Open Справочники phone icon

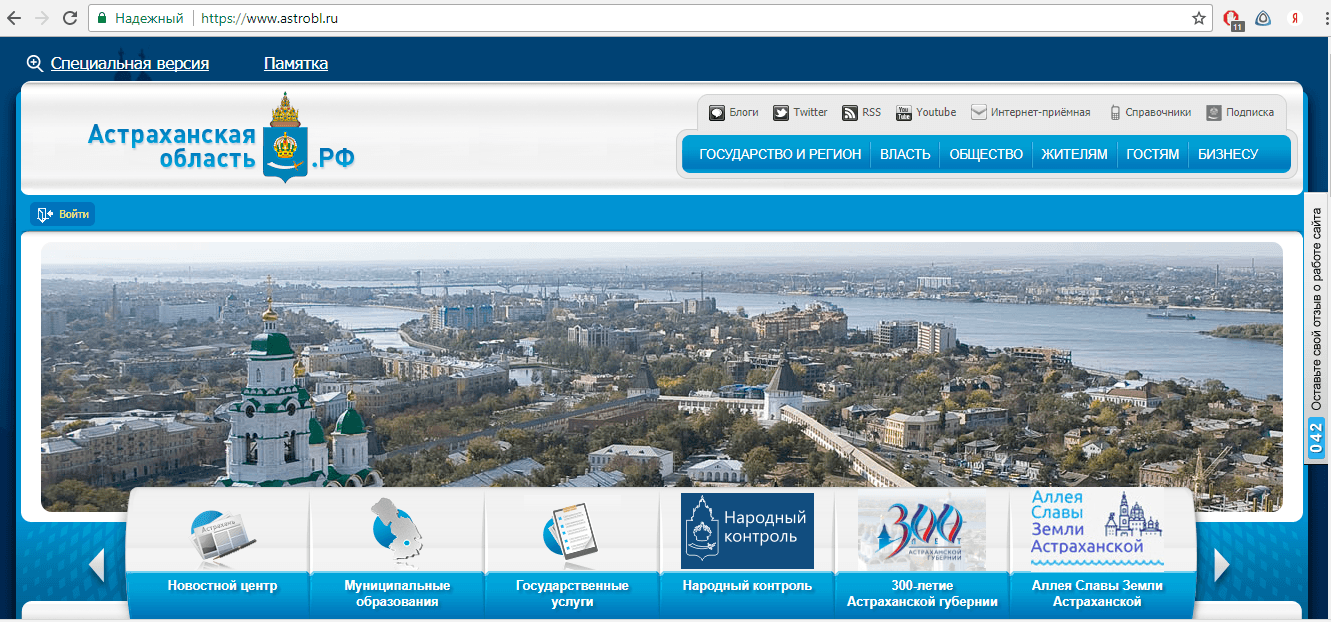(x=1115, y=113)
